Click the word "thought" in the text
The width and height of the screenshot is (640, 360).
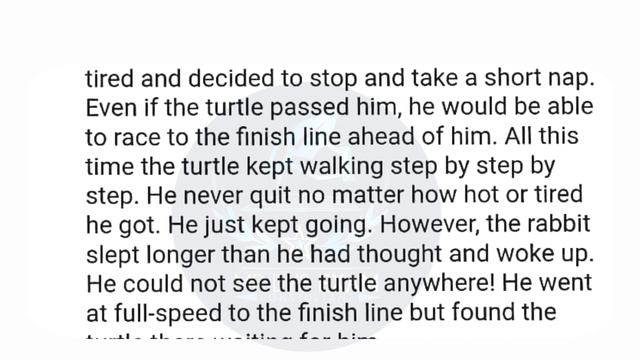coord(399,255)
